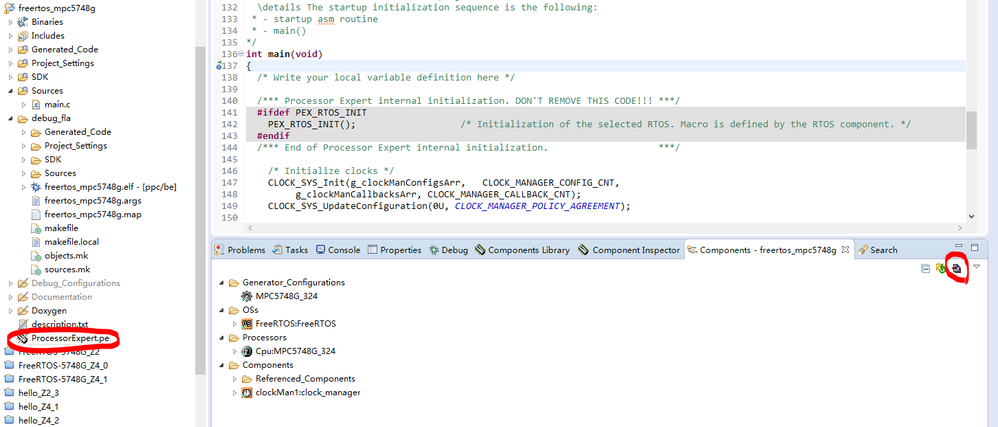The width and height of the screenshot is (998, 427).
Task: Expand the Doxygen folder
Action: [11, 311]
